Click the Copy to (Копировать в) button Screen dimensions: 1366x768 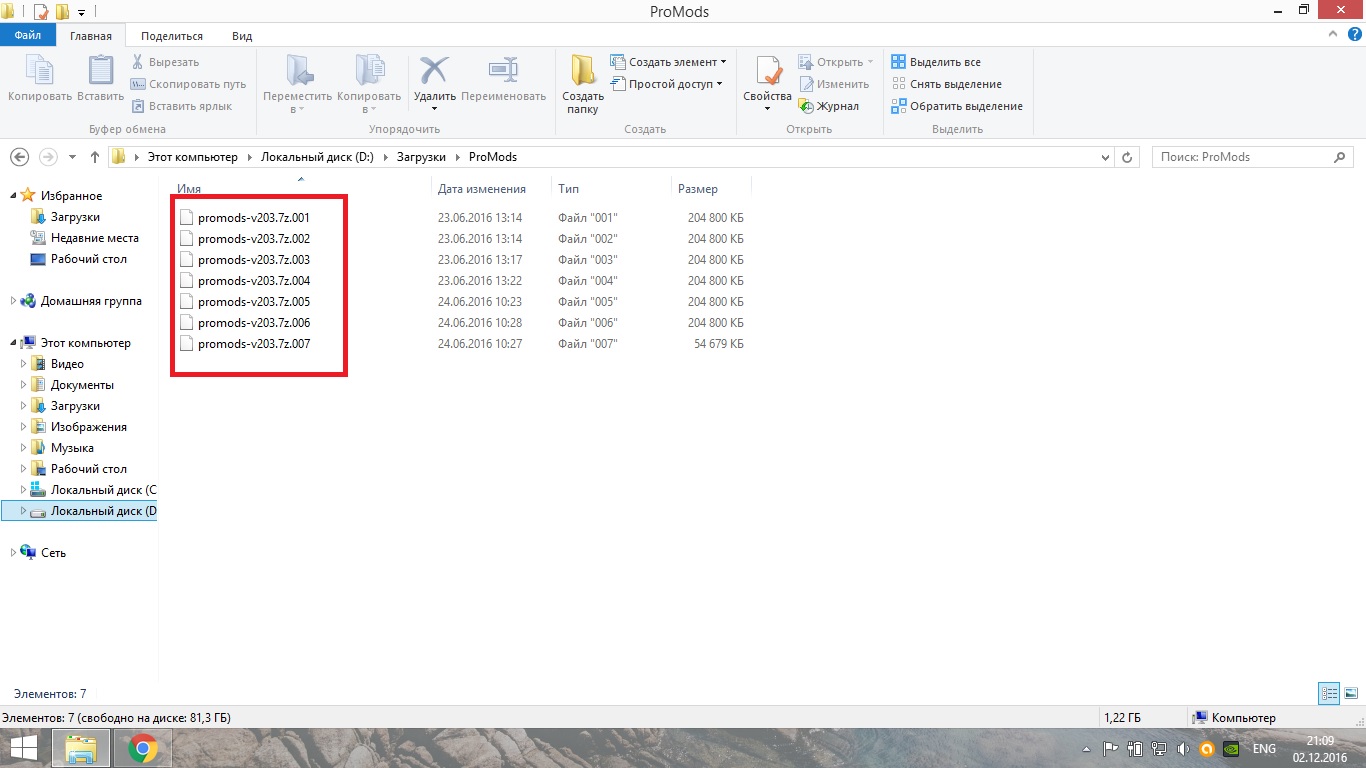369,84
